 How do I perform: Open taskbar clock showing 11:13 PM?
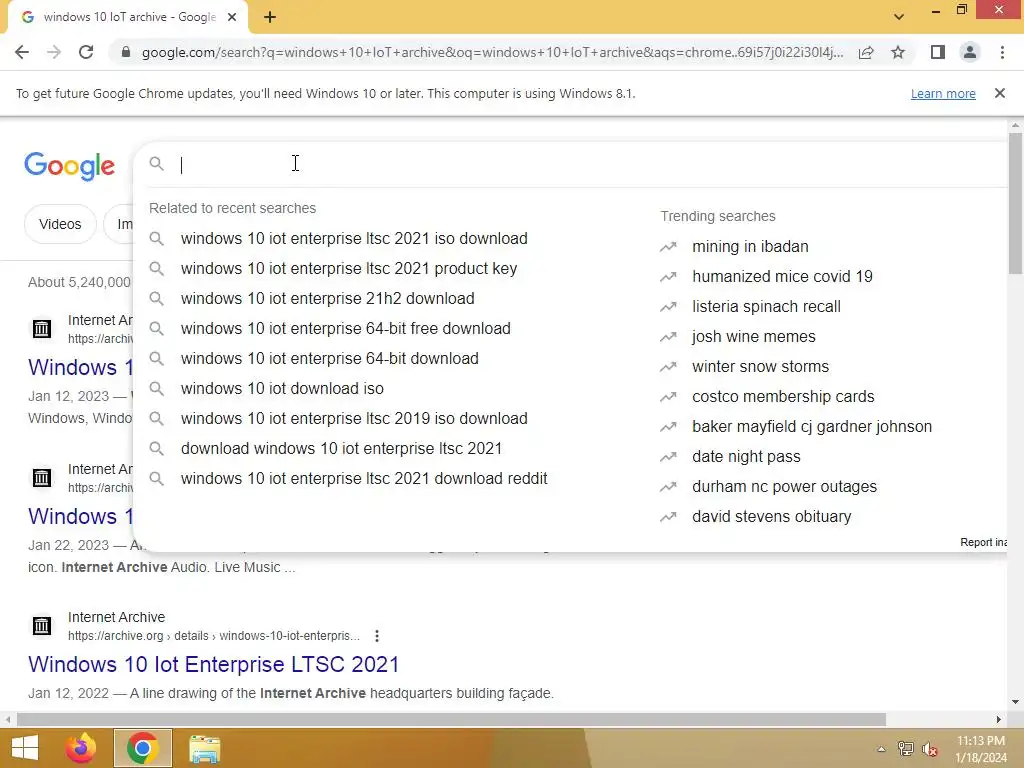coord(981,749)
